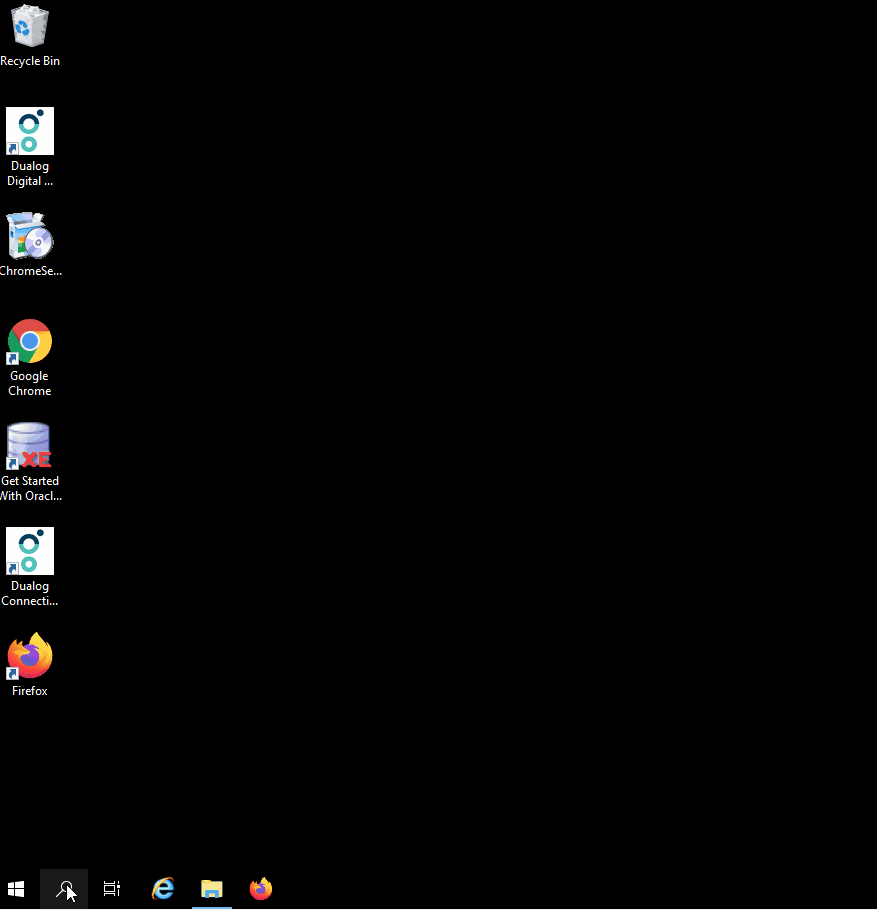
Task: Open taskbar search magnifier
Action: pos(64,889)
